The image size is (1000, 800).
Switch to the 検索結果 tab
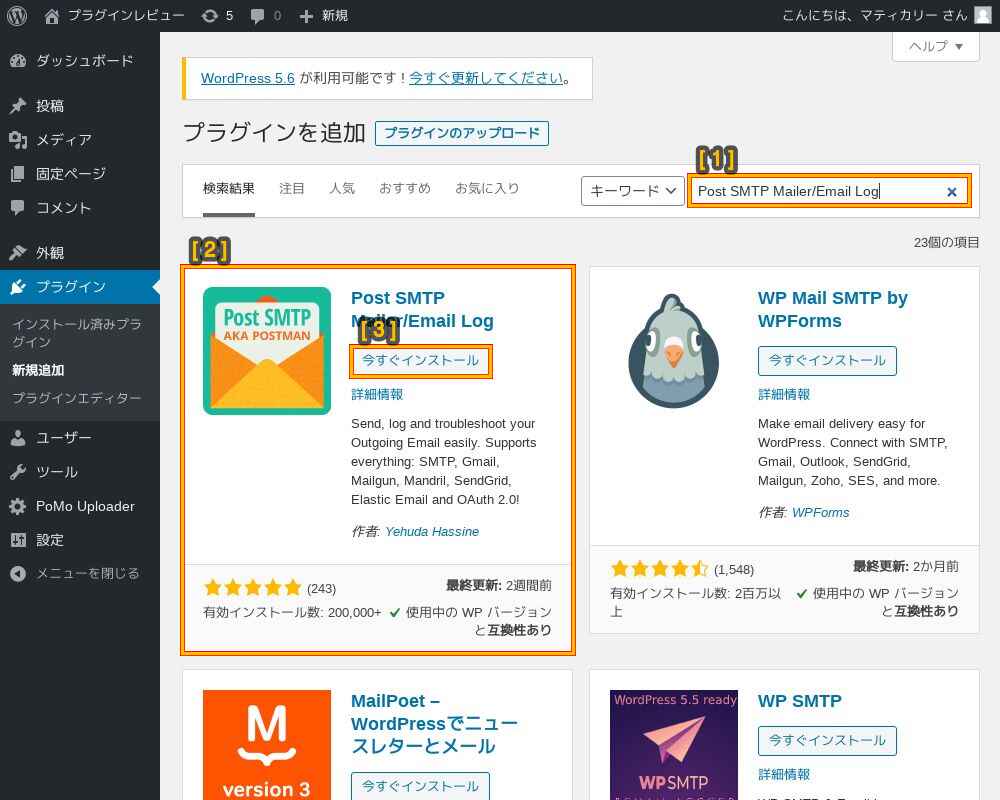229,189
